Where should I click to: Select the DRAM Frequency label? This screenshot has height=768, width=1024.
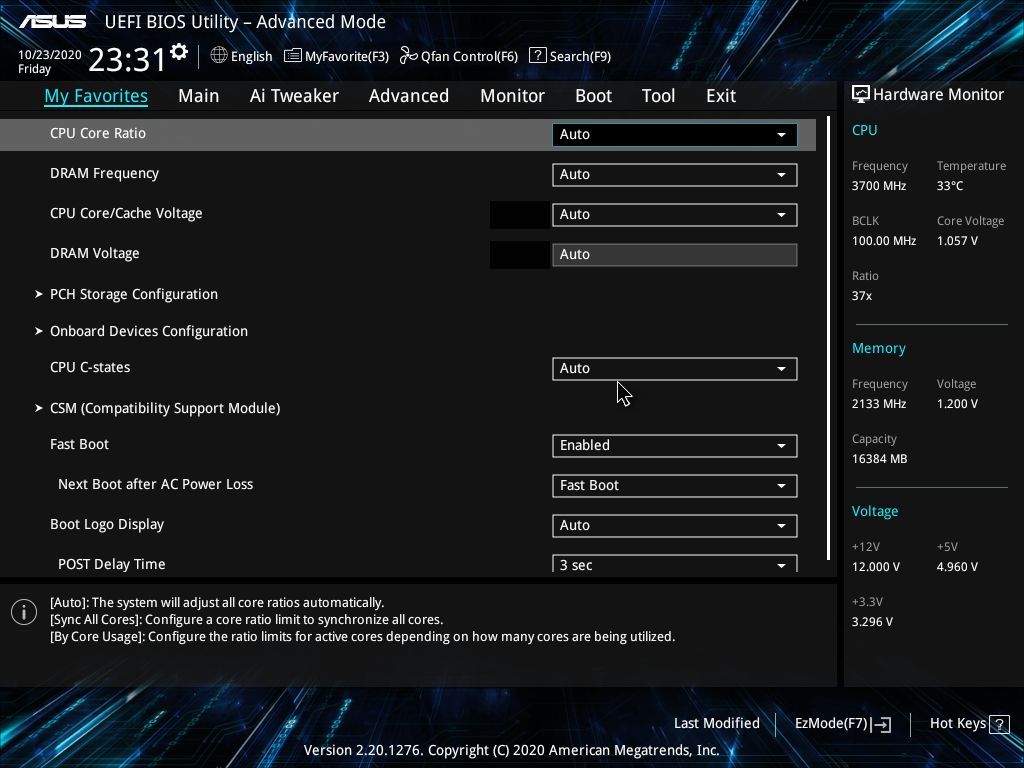tap(104, 173)
